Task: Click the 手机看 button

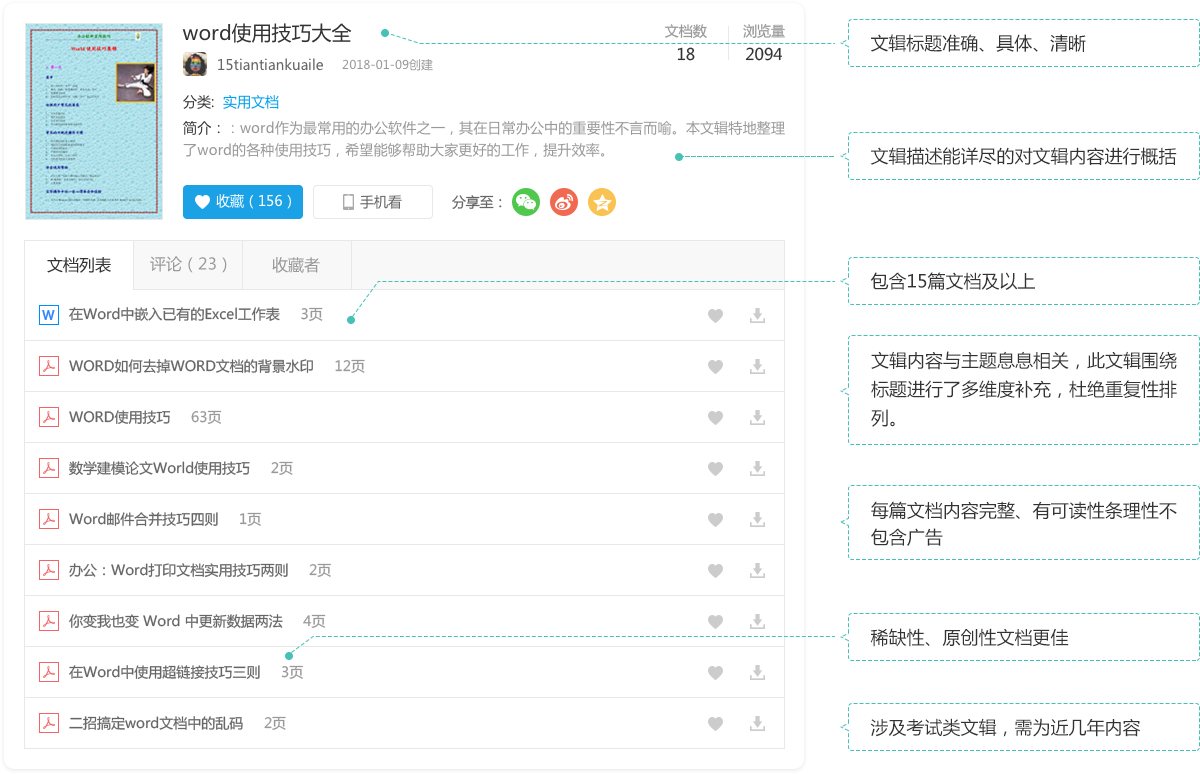Action: click(x=373, y=202)
